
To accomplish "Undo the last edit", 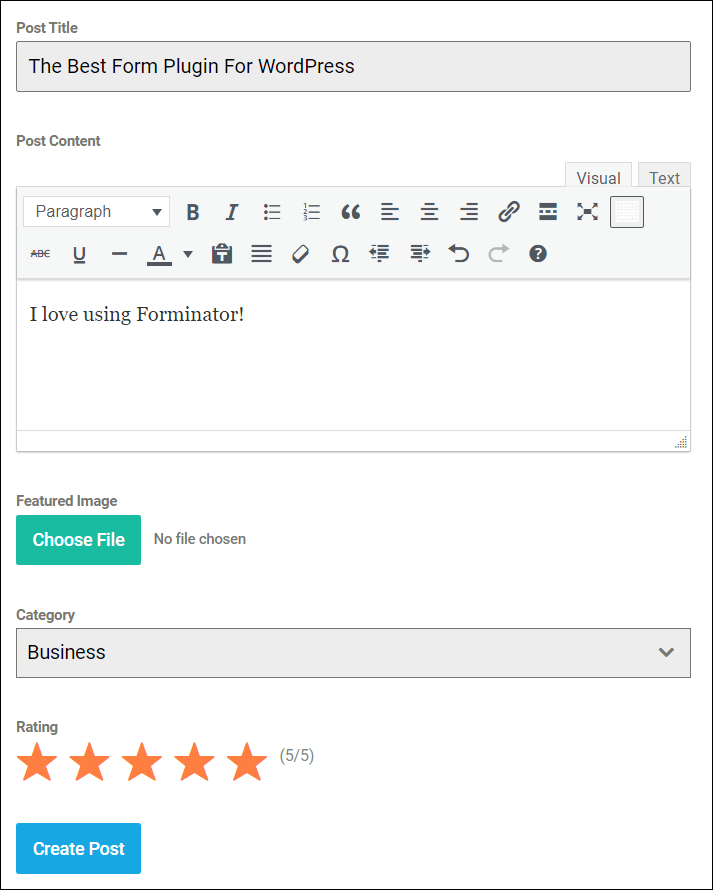I will coord(459,253).
